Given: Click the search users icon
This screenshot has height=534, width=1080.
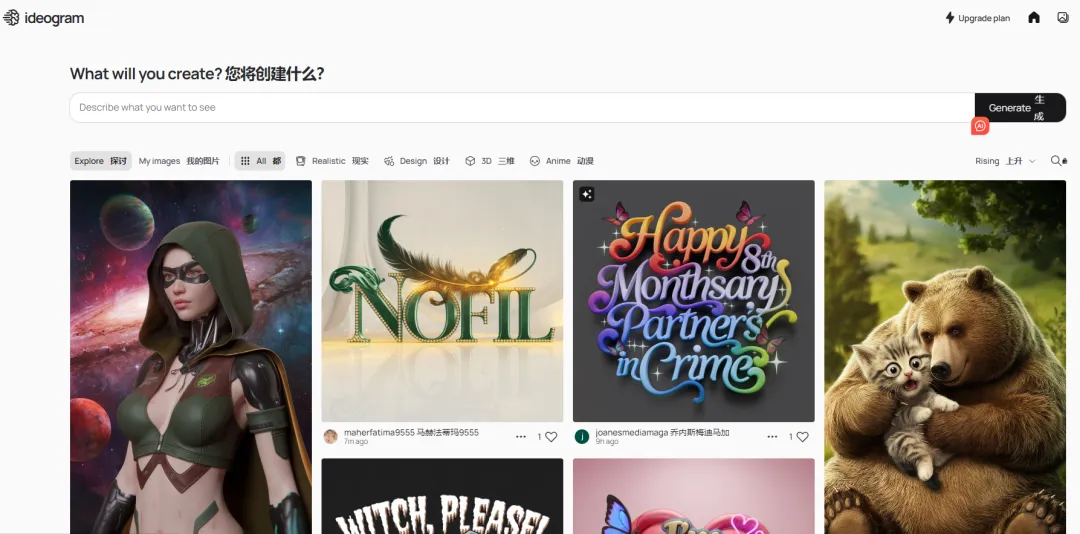Looking at the screenshot, I should click(1059, 161).
